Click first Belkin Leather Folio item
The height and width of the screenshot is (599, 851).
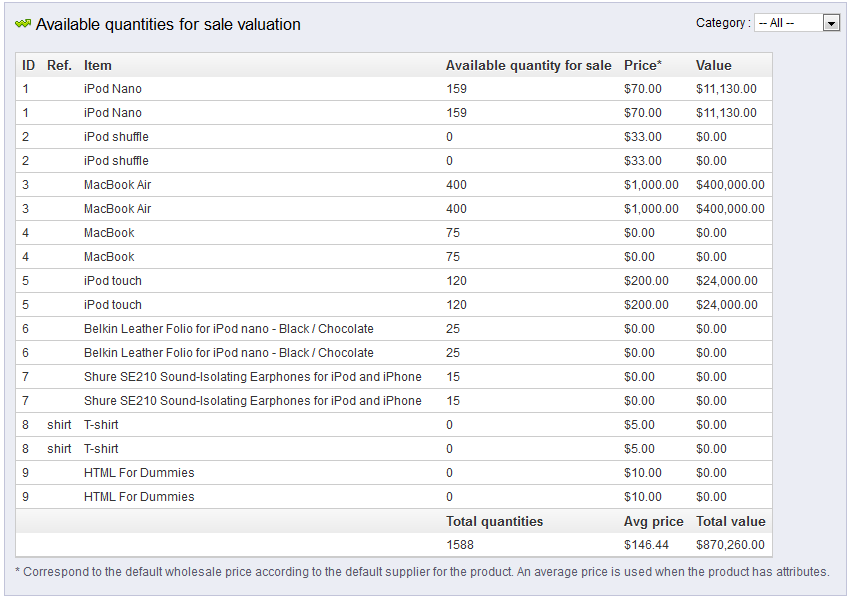tap(228, 329)
